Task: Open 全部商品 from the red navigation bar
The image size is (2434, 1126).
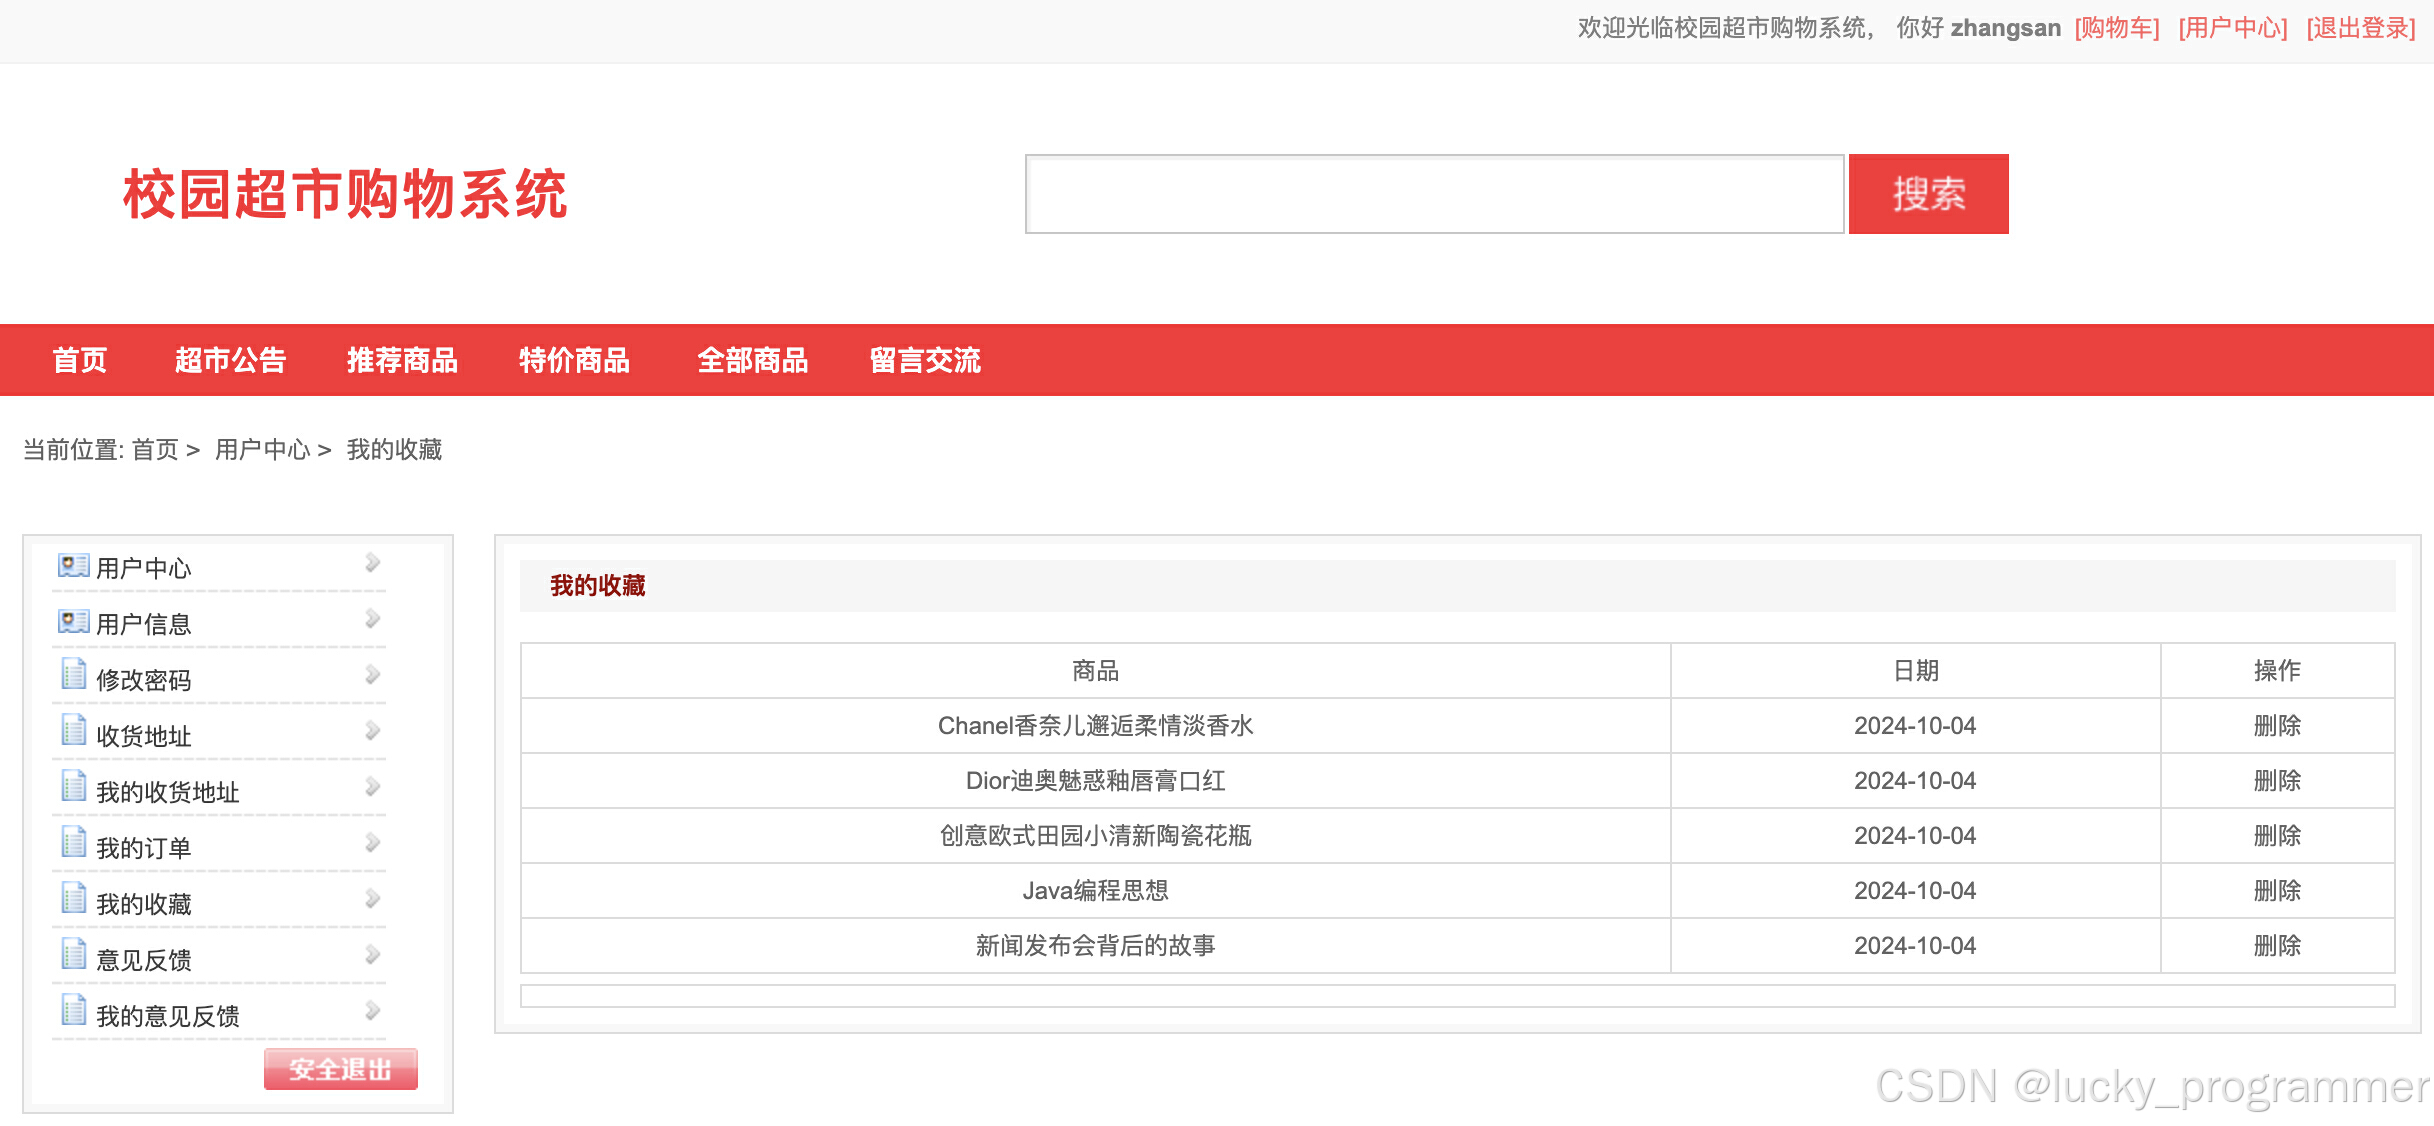Action: tap(752, 360)
